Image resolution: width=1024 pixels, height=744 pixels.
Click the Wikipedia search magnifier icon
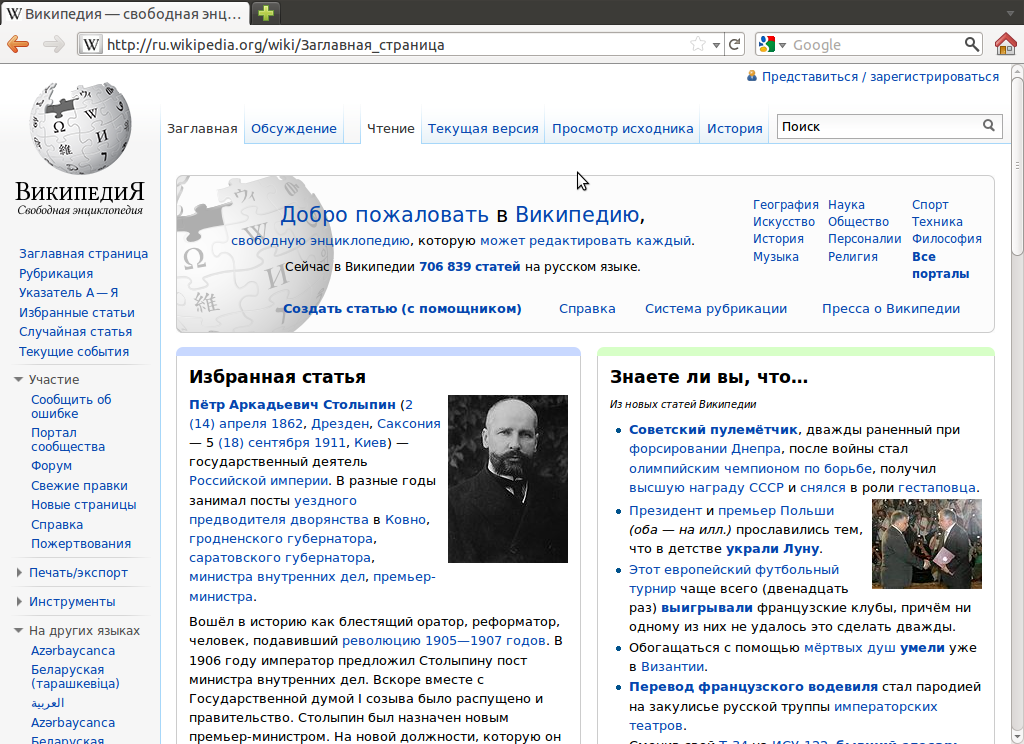tap(989, 125)
